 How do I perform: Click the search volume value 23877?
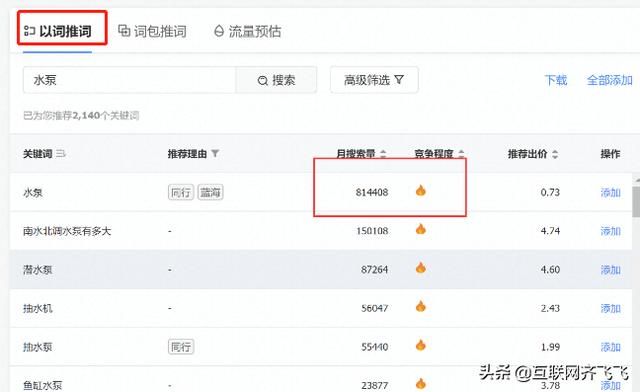(374, 385)
